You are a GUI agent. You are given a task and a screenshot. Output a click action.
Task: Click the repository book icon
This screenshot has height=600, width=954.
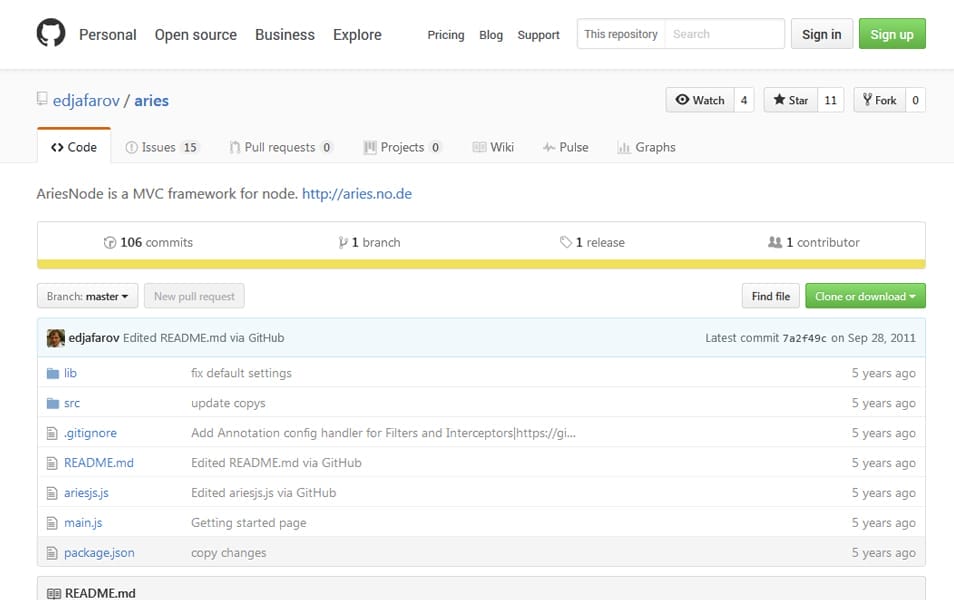tap(42, 99)
